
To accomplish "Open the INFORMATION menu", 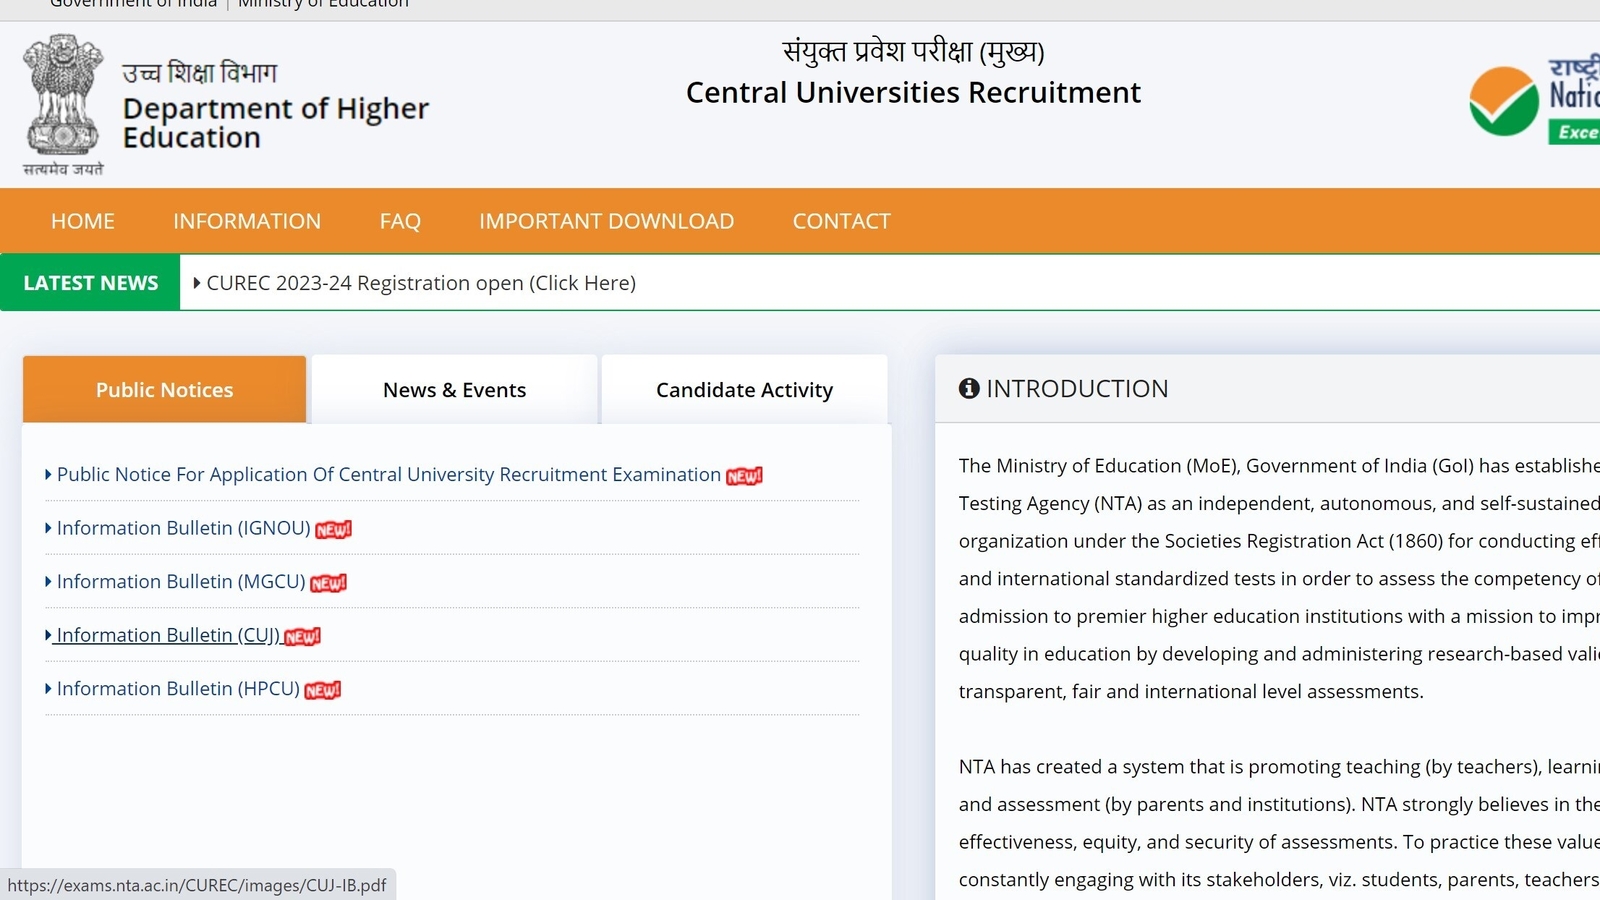I will coord(247,221).
